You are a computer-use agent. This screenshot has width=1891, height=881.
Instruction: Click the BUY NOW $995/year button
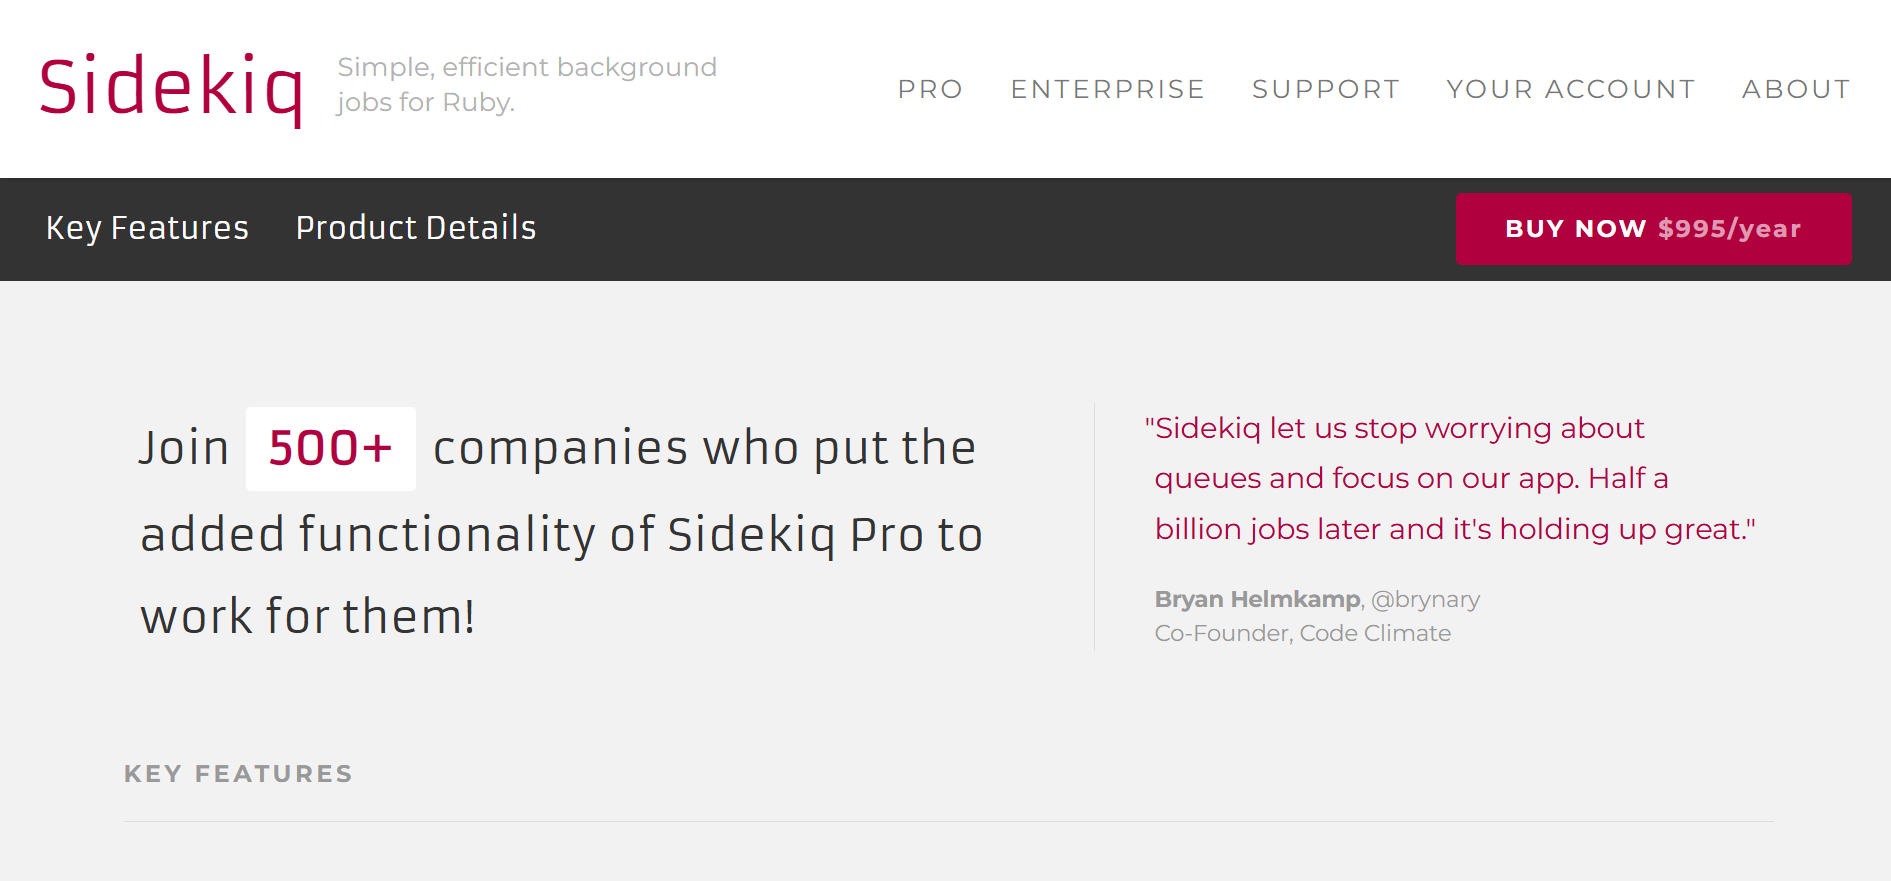click(1652, 229)
